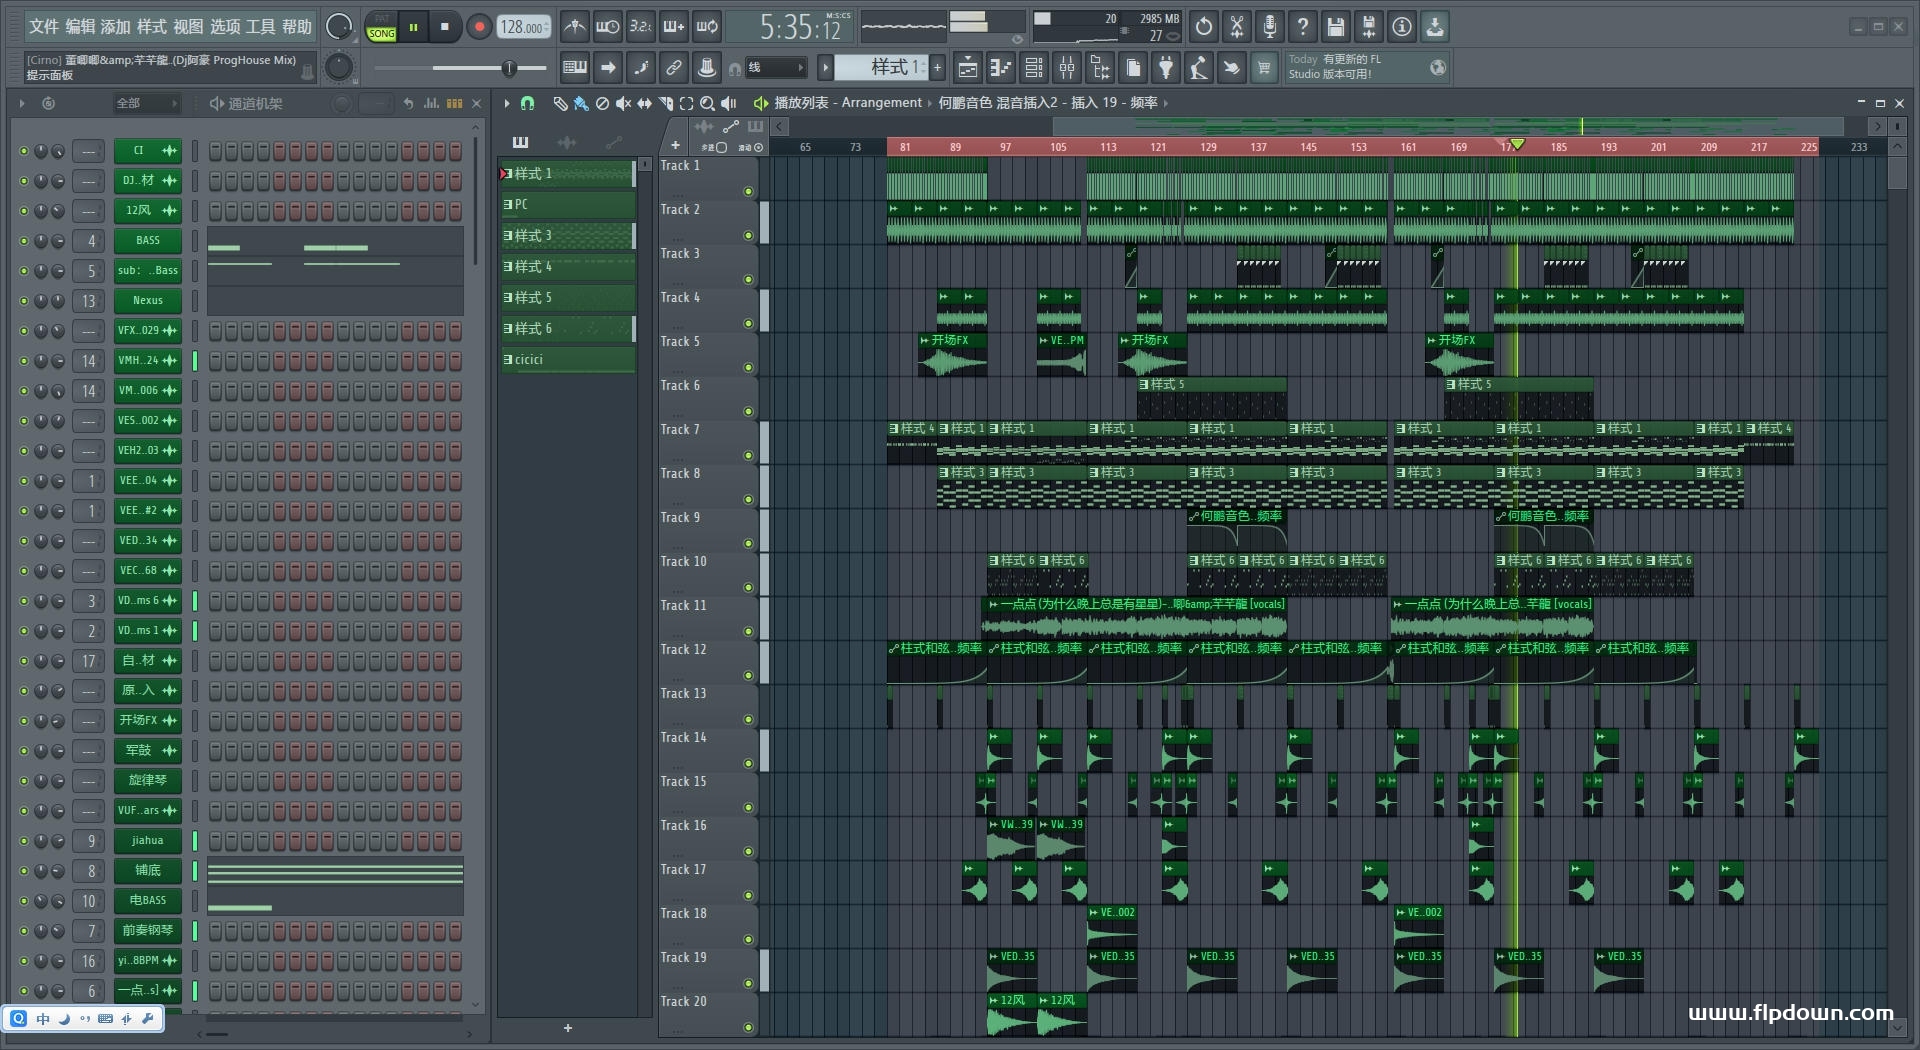The image size is (1920, 1050).
Task: Open the 文件 menu
Action: point(43,27)
